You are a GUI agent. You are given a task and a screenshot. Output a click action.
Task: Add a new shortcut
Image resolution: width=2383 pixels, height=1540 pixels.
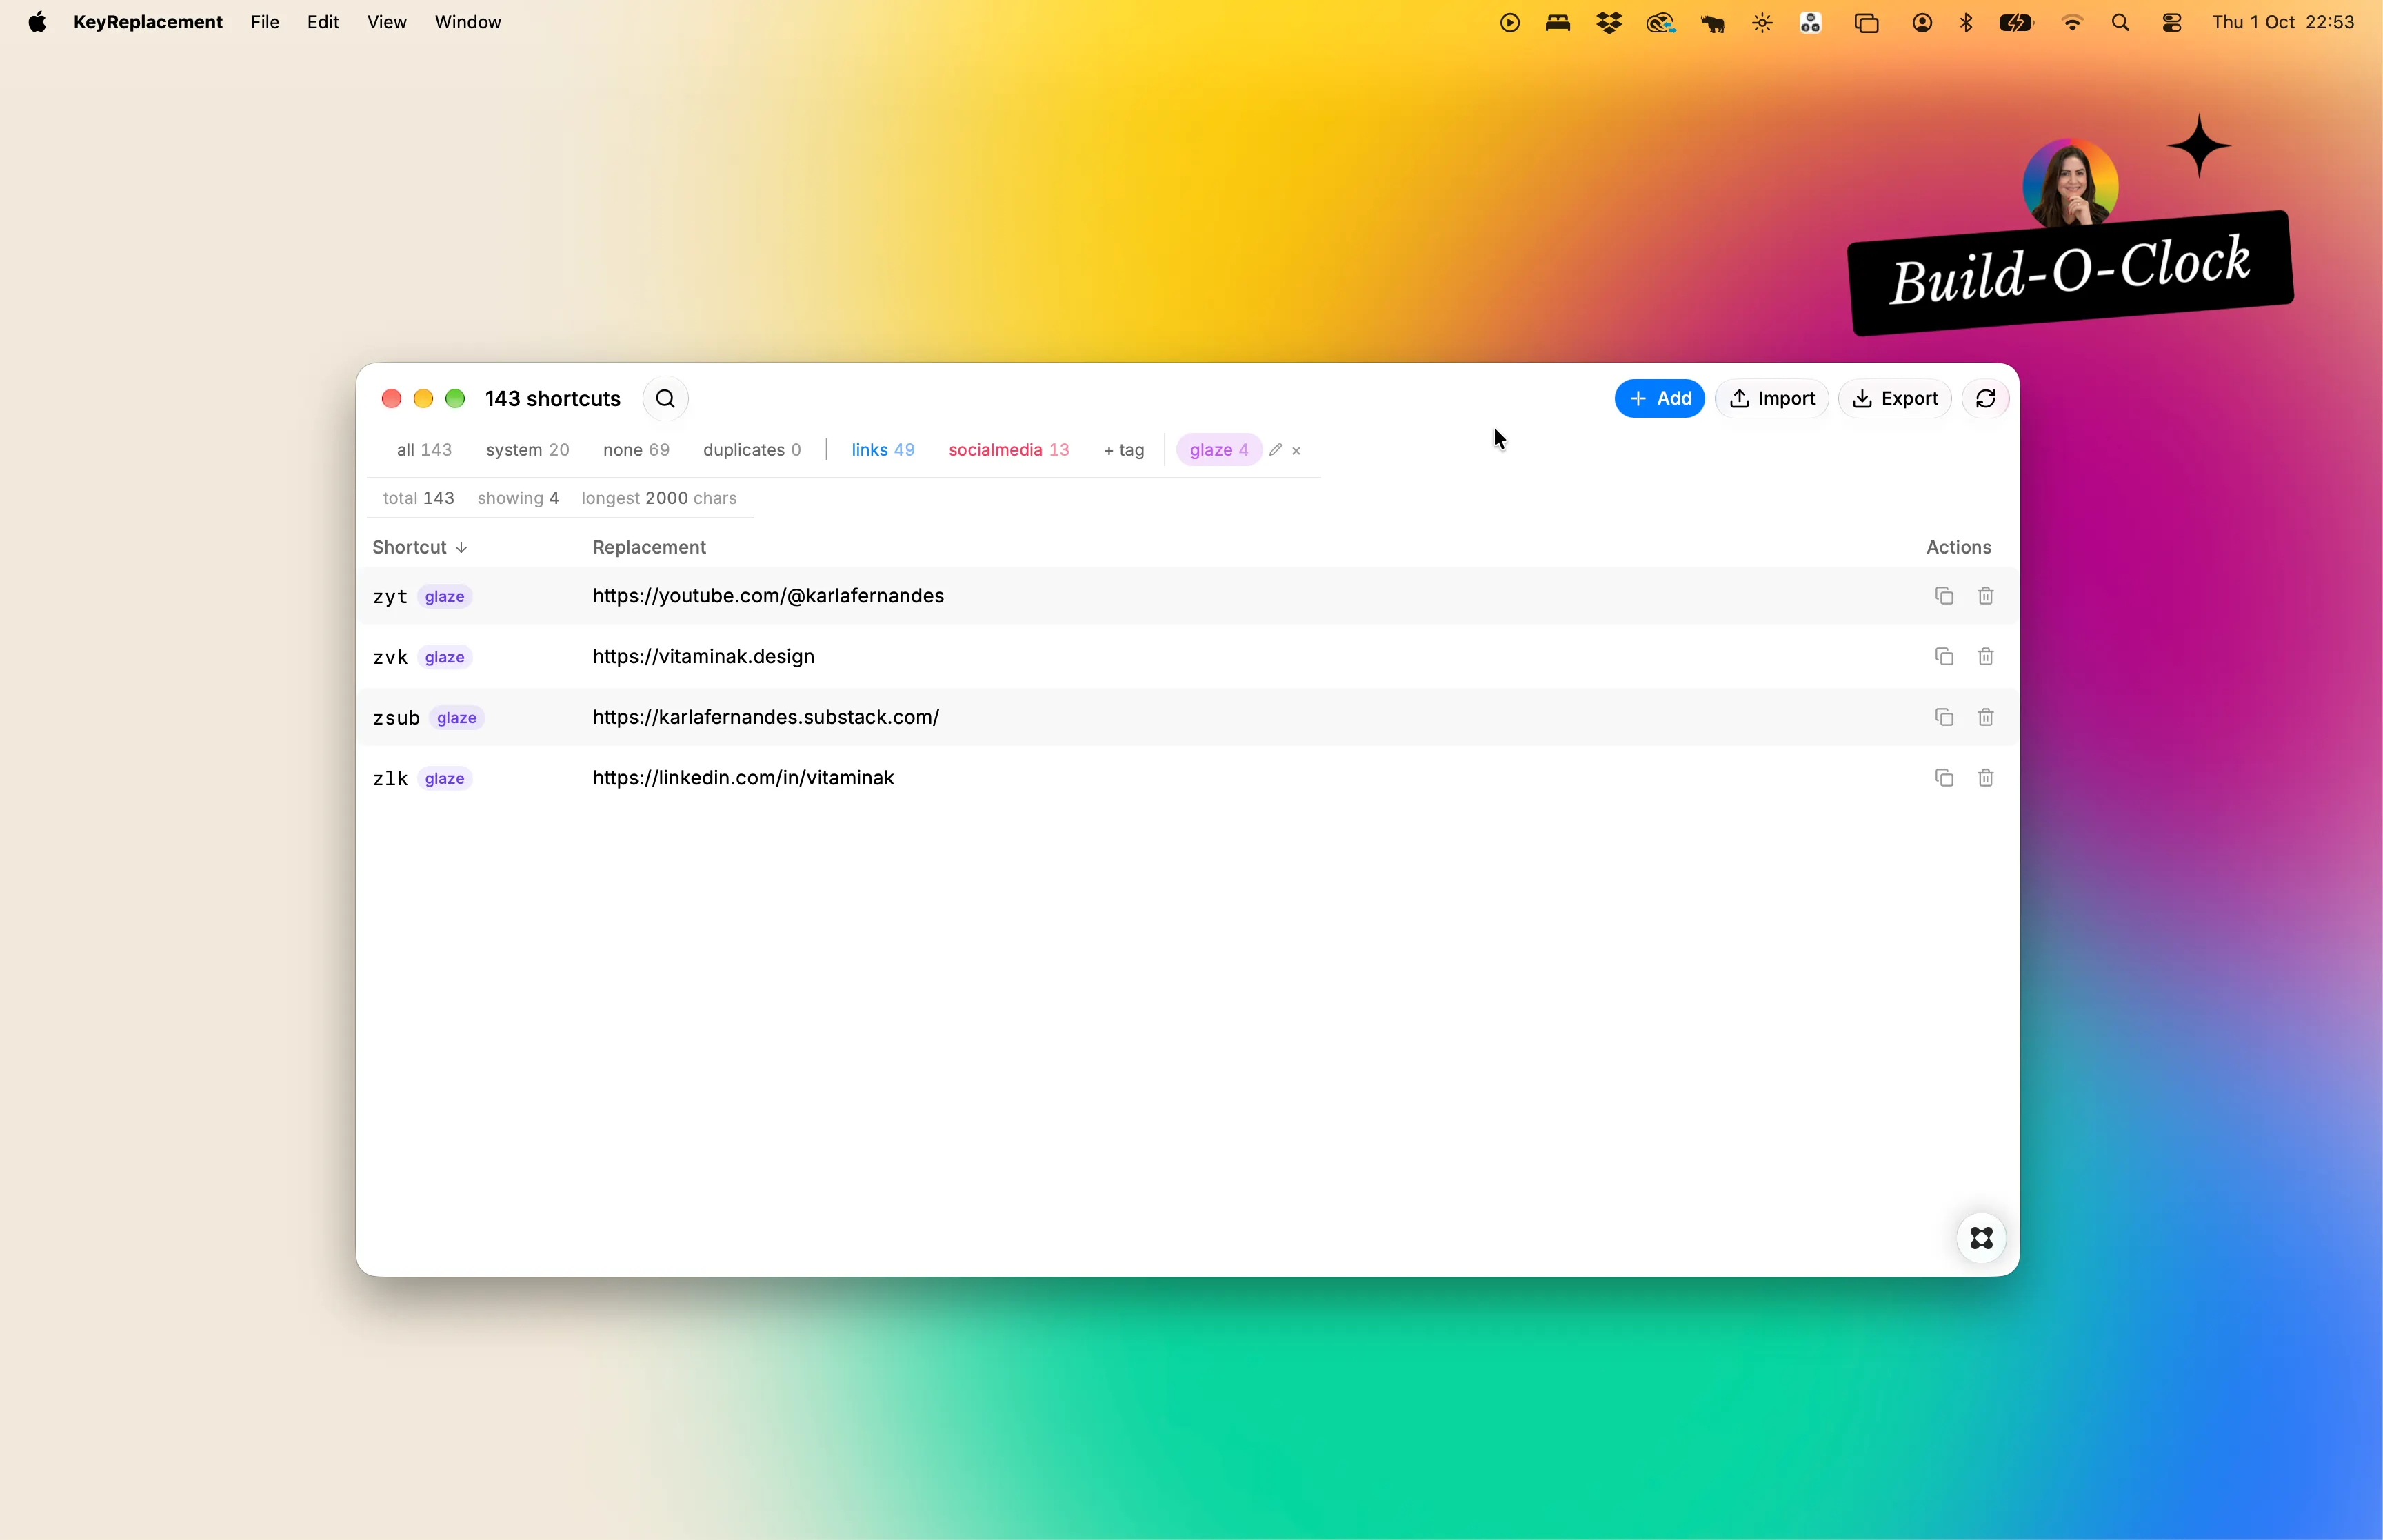tap(1659, 399)
